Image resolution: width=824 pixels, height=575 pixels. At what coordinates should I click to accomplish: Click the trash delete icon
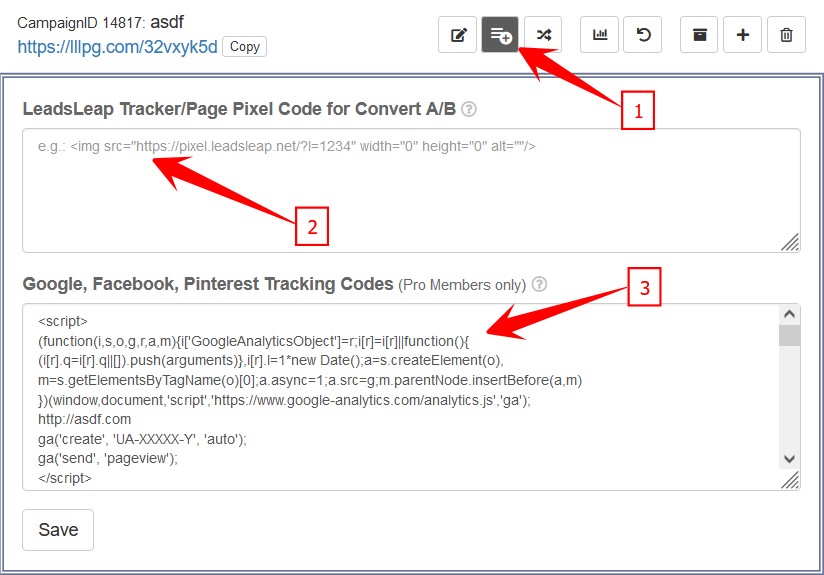point(786,35)
